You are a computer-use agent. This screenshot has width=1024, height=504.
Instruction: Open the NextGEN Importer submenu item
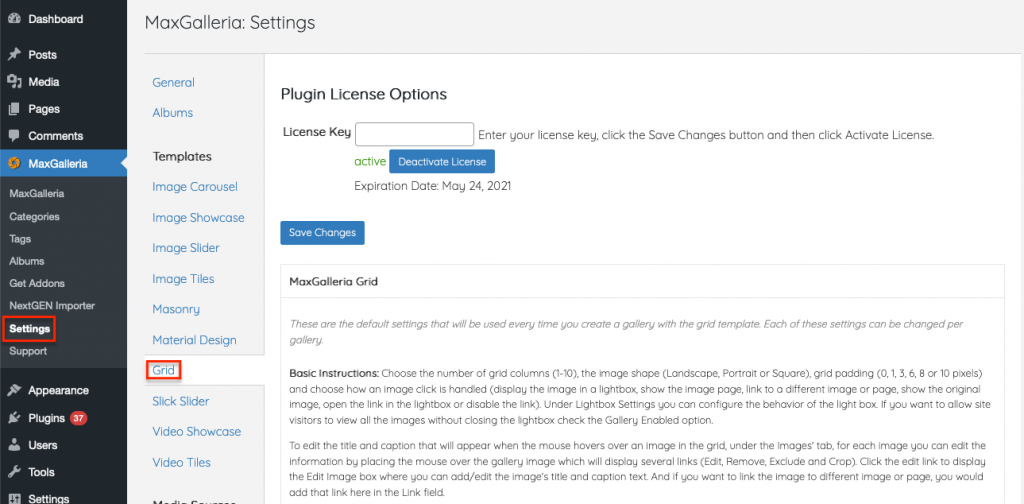click(52, 306)
